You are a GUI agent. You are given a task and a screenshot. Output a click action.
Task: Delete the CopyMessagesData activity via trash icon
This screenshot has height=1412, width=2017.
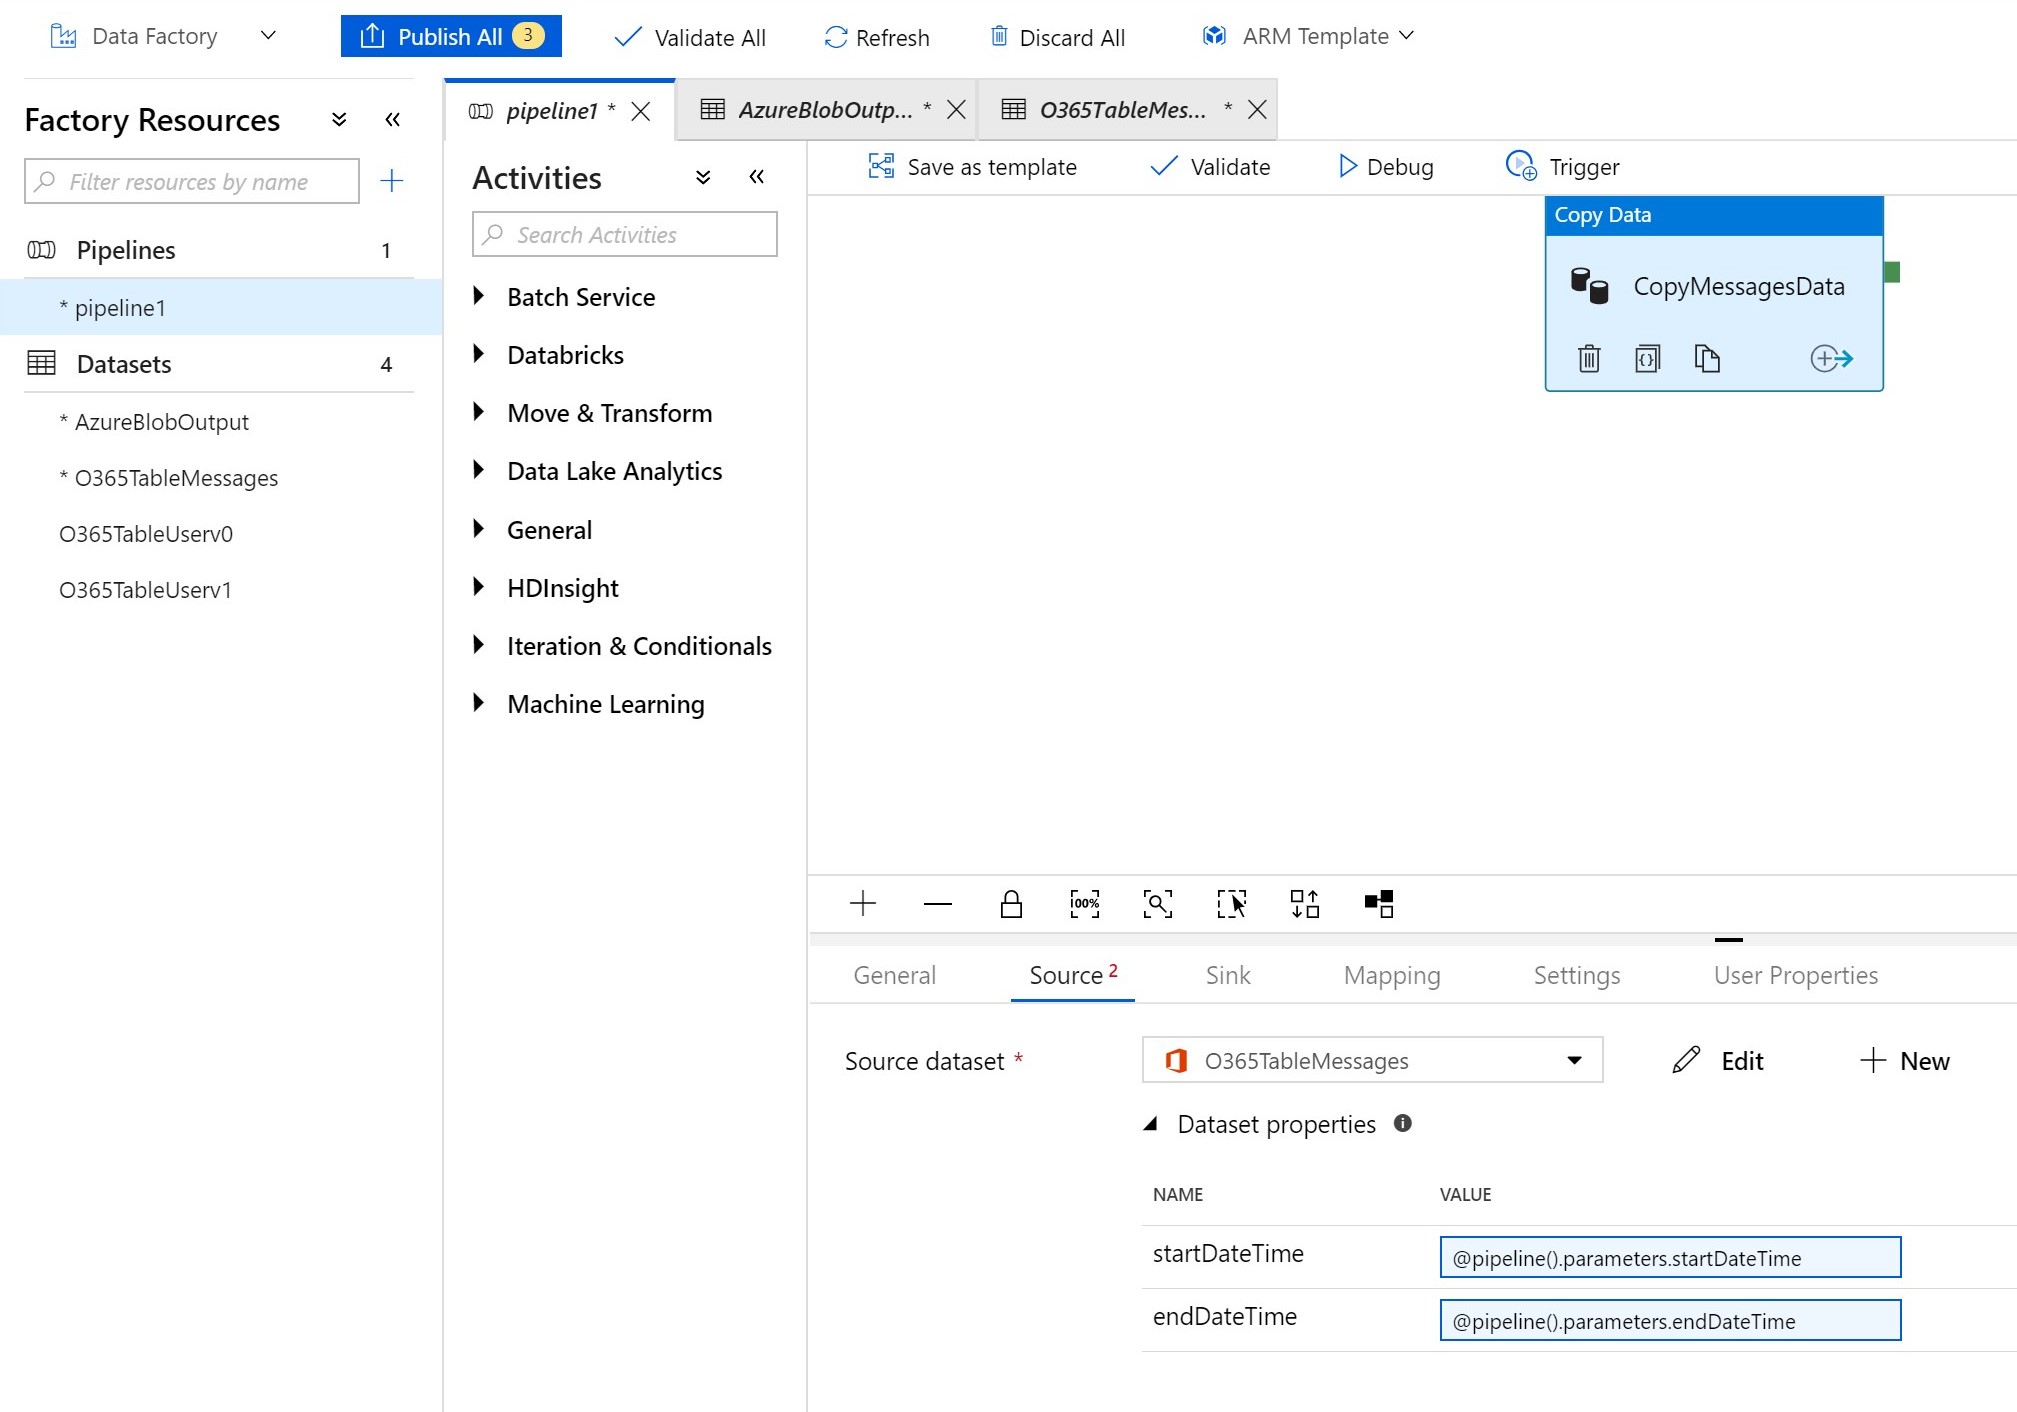click(1588, 358)
